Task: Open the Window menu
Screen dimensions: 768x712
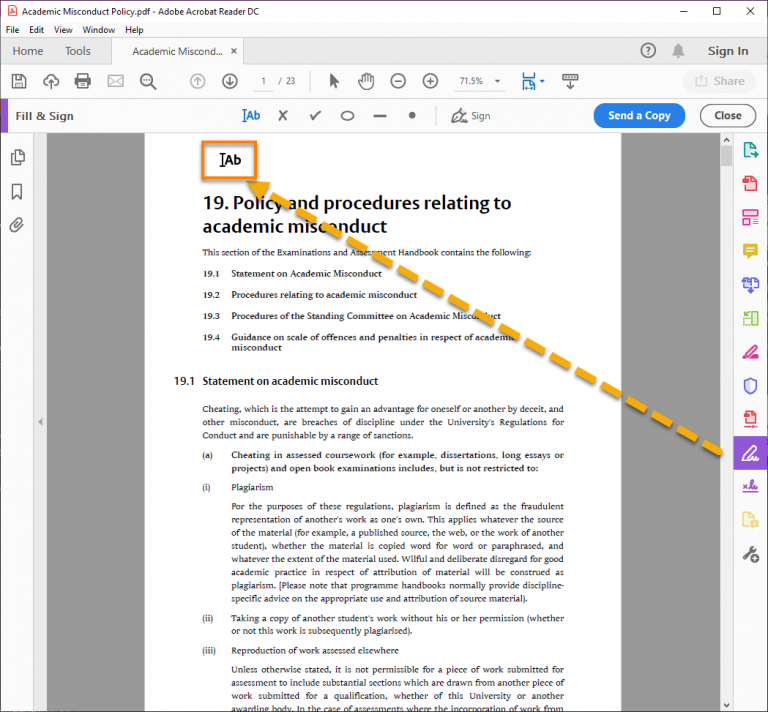Action: (98, 30)
